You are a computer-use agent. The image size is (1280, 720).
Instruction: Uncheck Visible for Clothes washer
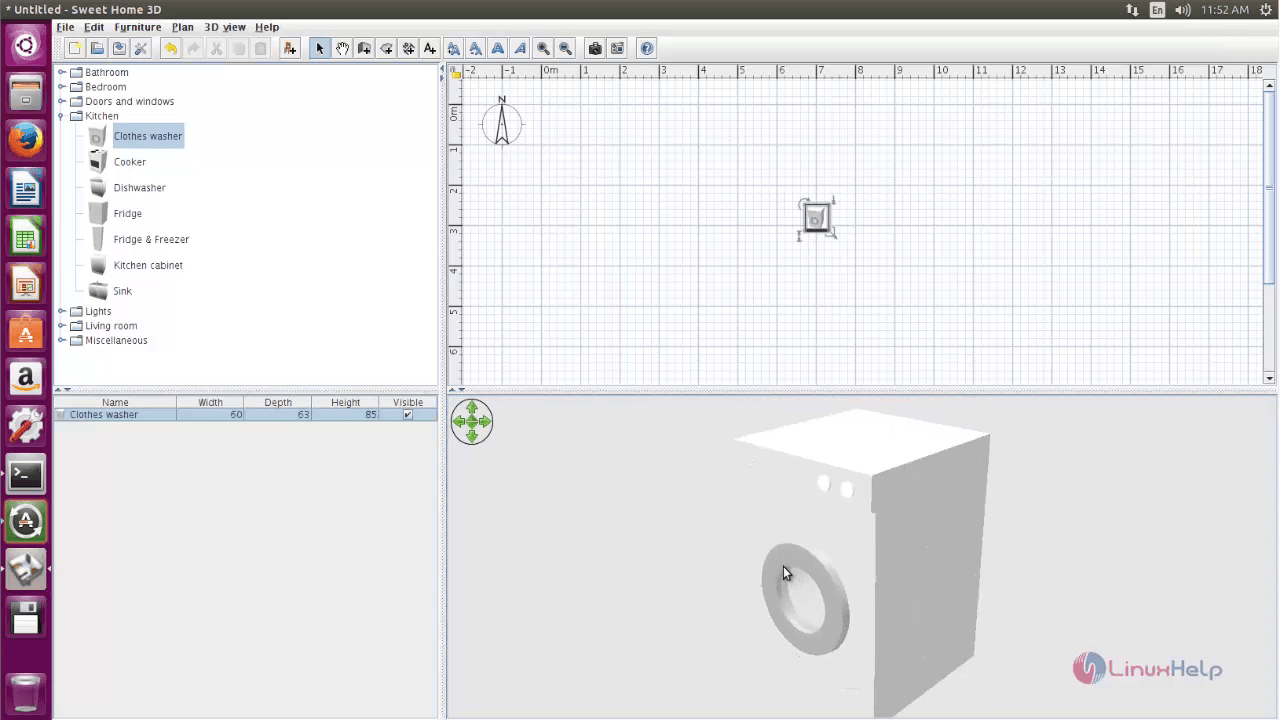[407, 414]
